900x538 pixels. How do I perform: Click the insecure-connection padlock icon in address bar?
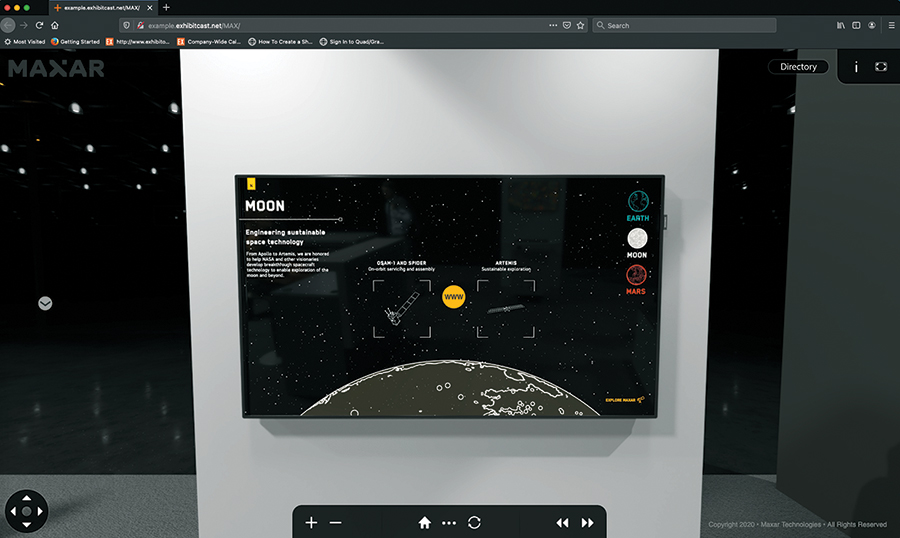pos(140,25)
